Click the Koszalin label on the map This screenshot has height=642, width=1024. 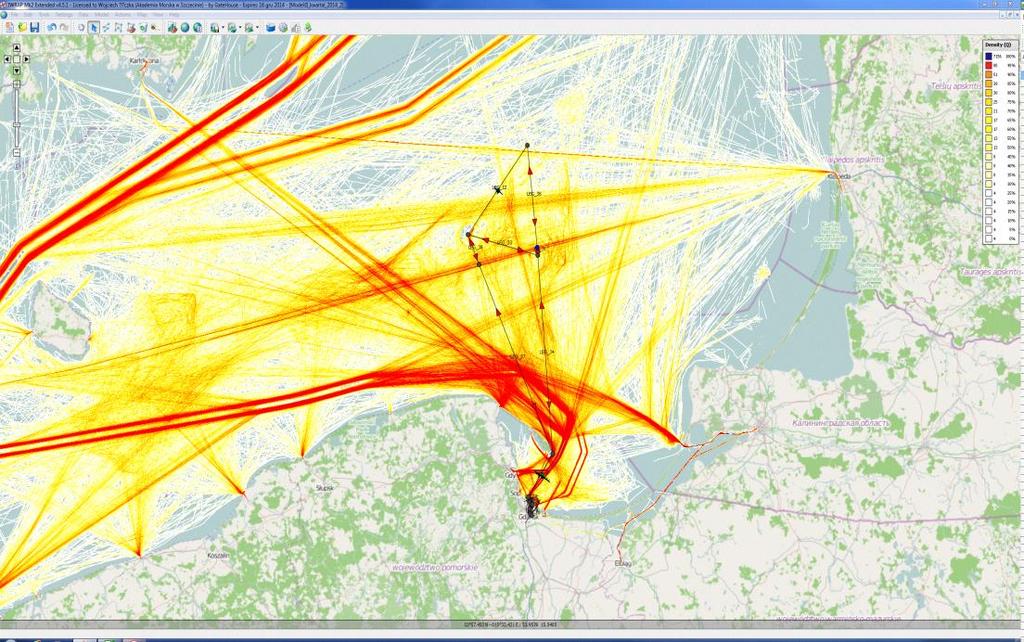tap(218, 555)
